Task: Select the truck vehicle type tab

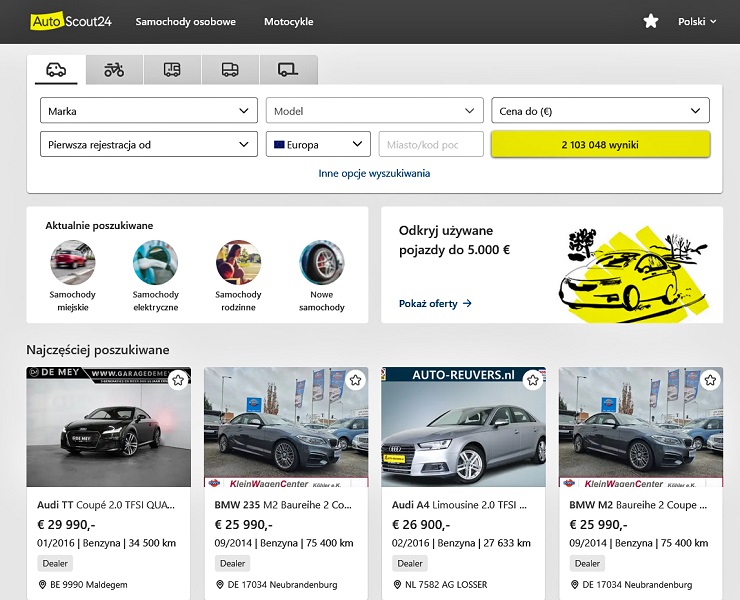Action: [x=230, y=70]
